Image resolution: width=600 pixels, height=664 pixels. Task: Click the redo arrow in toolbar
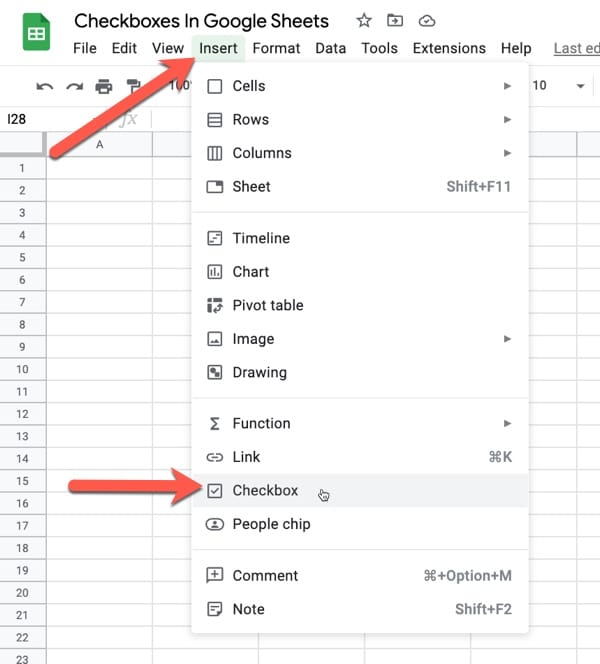[x=75, y=87]
